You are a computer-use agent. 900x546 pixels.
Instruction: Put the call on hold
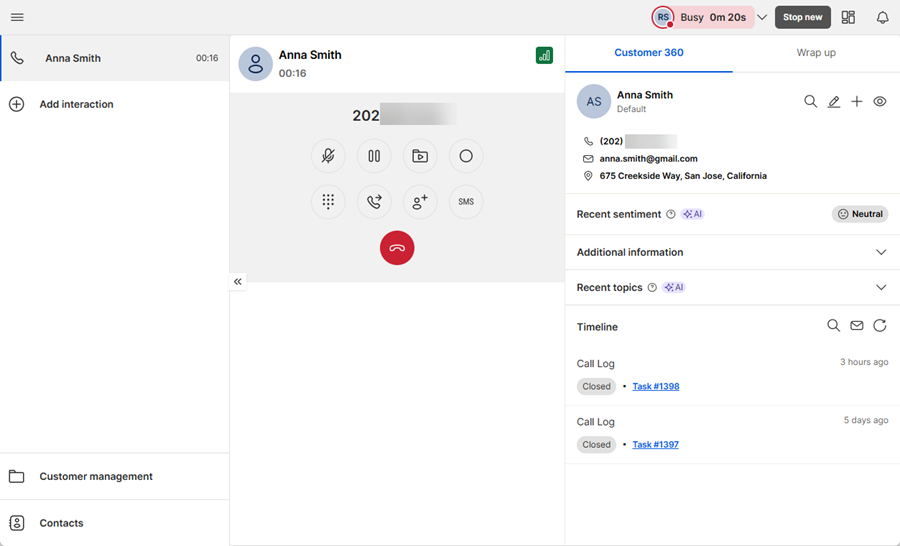point(374,156)
